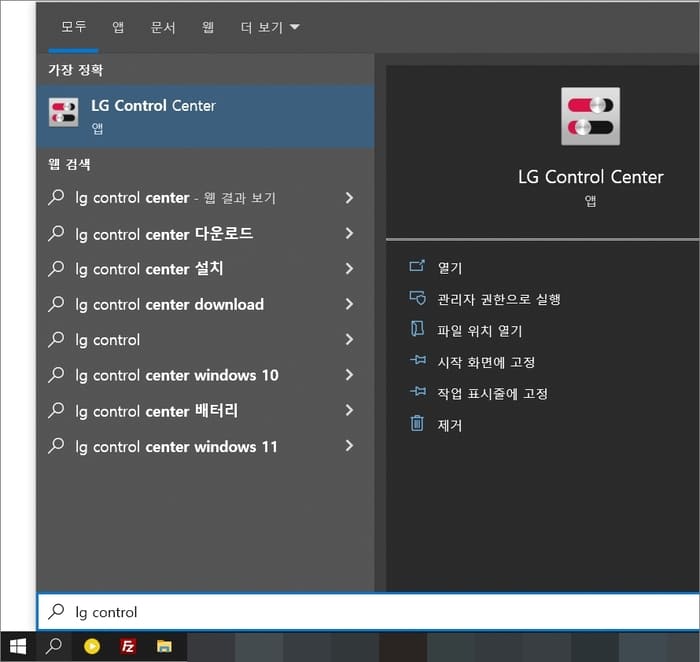Screen dimensions: 700x662
Task: Click the 'LG Control Center' title in preview pane
Action: [x=591, y=177]
